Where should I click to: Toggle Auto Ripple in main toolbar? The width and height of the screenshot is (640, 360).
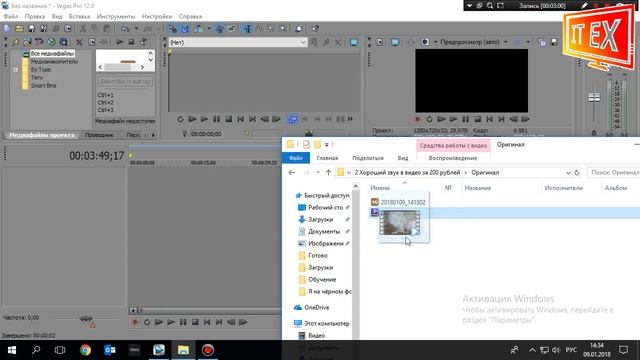point(199,29)
